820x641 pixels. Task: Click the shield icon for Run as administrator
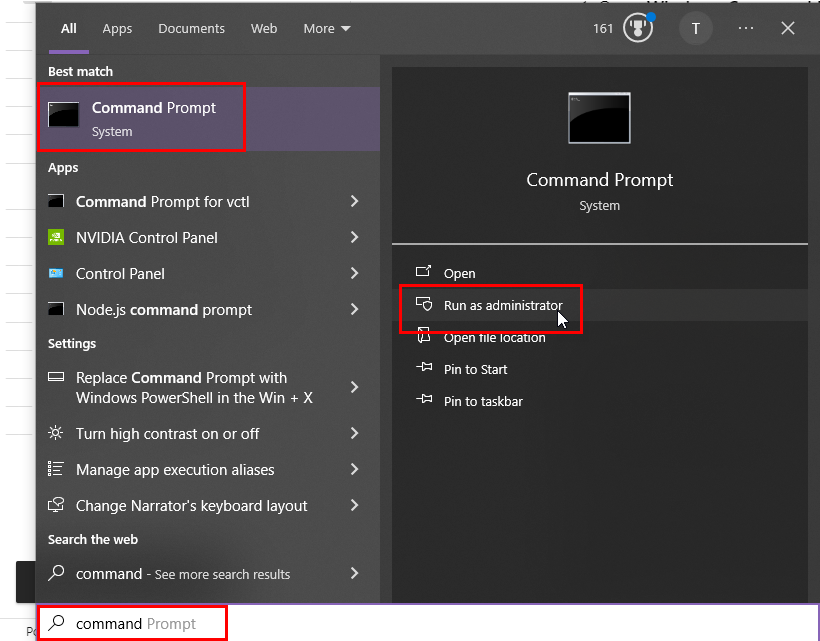(x=424, y=304)
